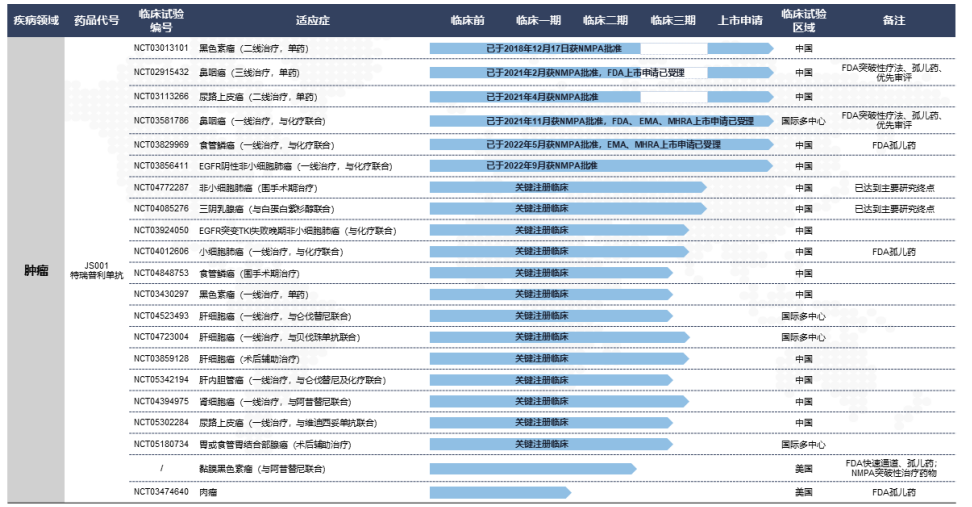Screen dimensions: 972x507
Task: Click 已达到主要研究终点 note for NCT04085276
Action: [x=893, y=209]
